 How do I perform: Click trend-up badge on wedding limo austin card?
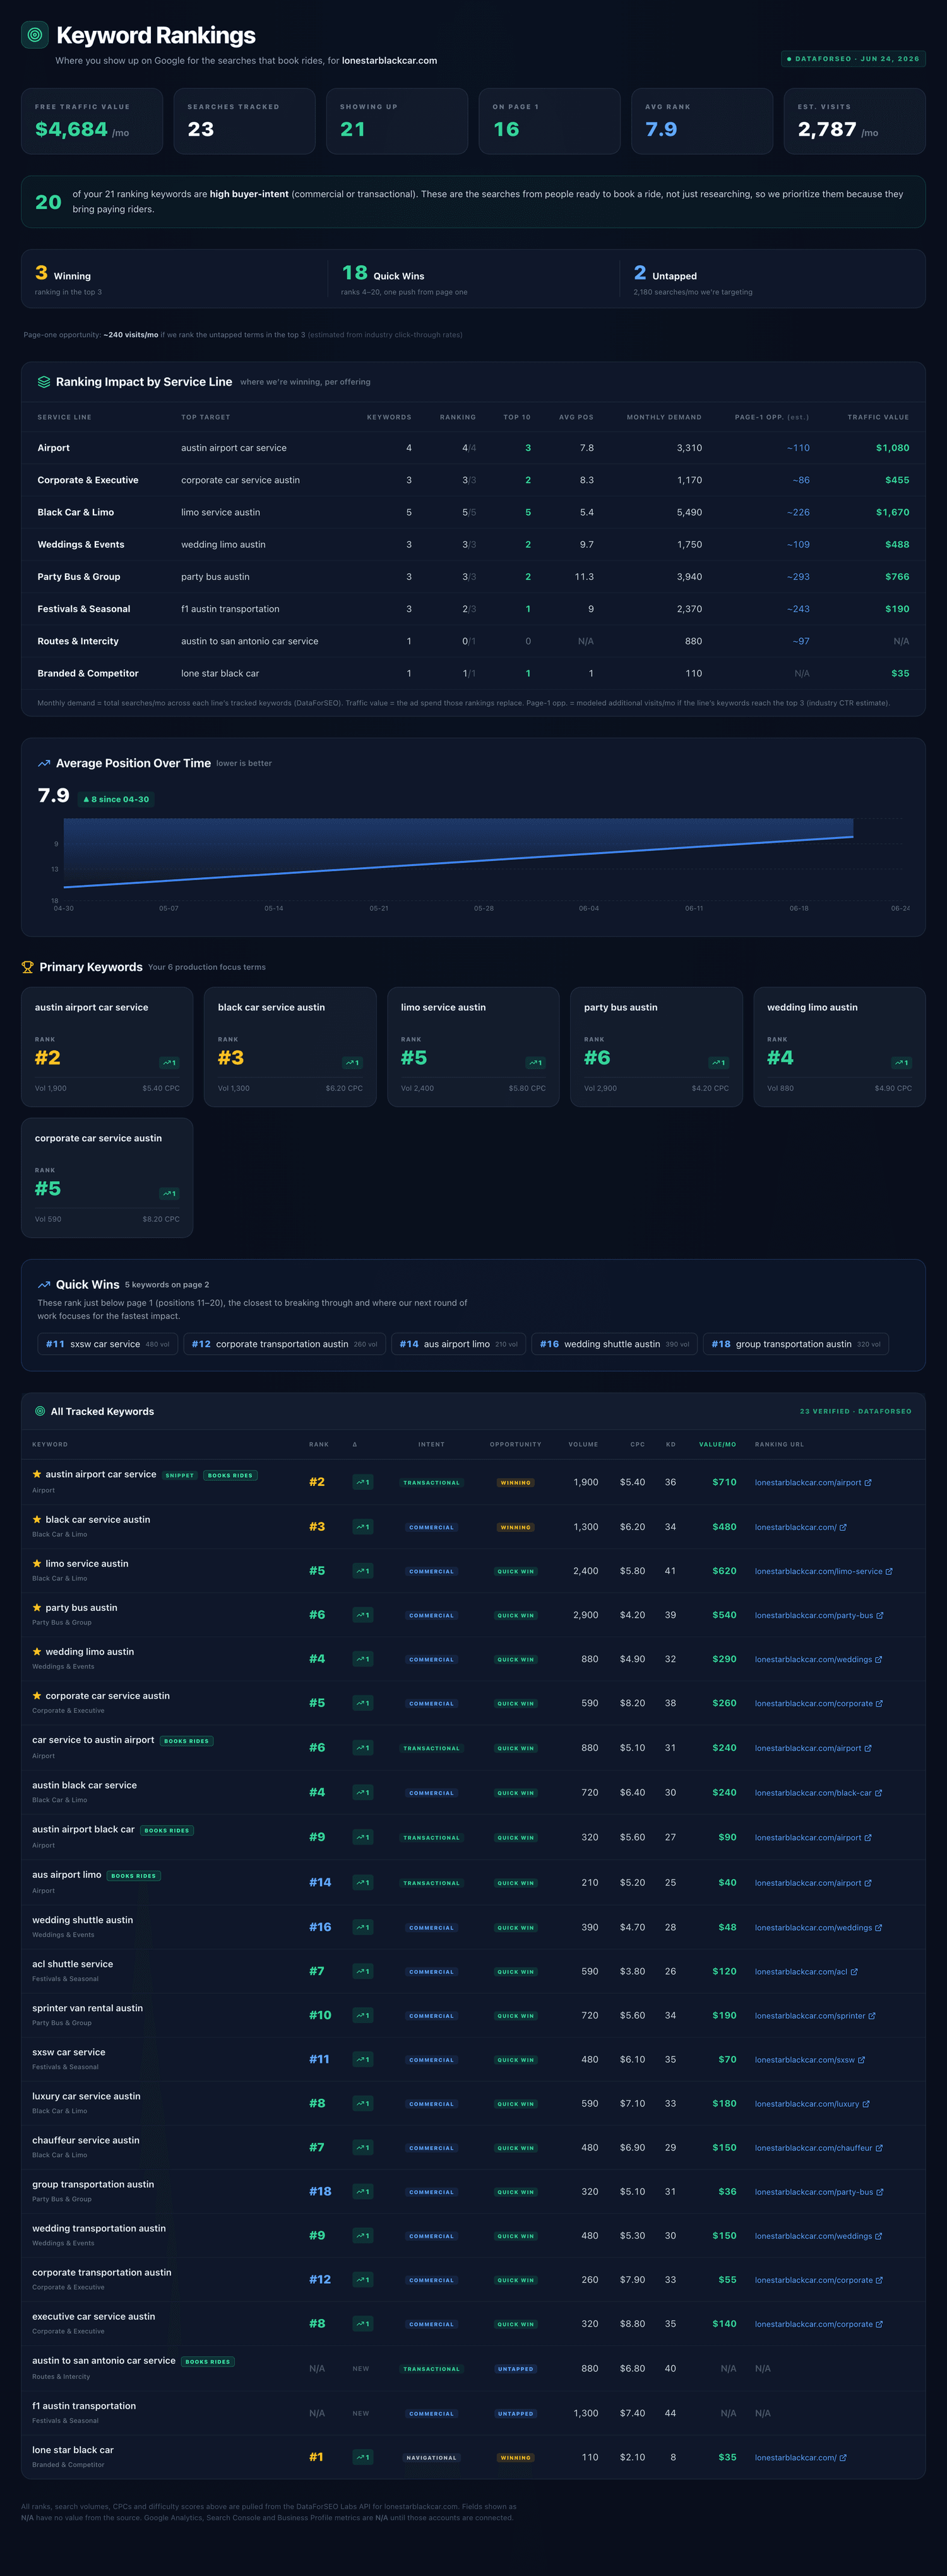[902, 1063]
